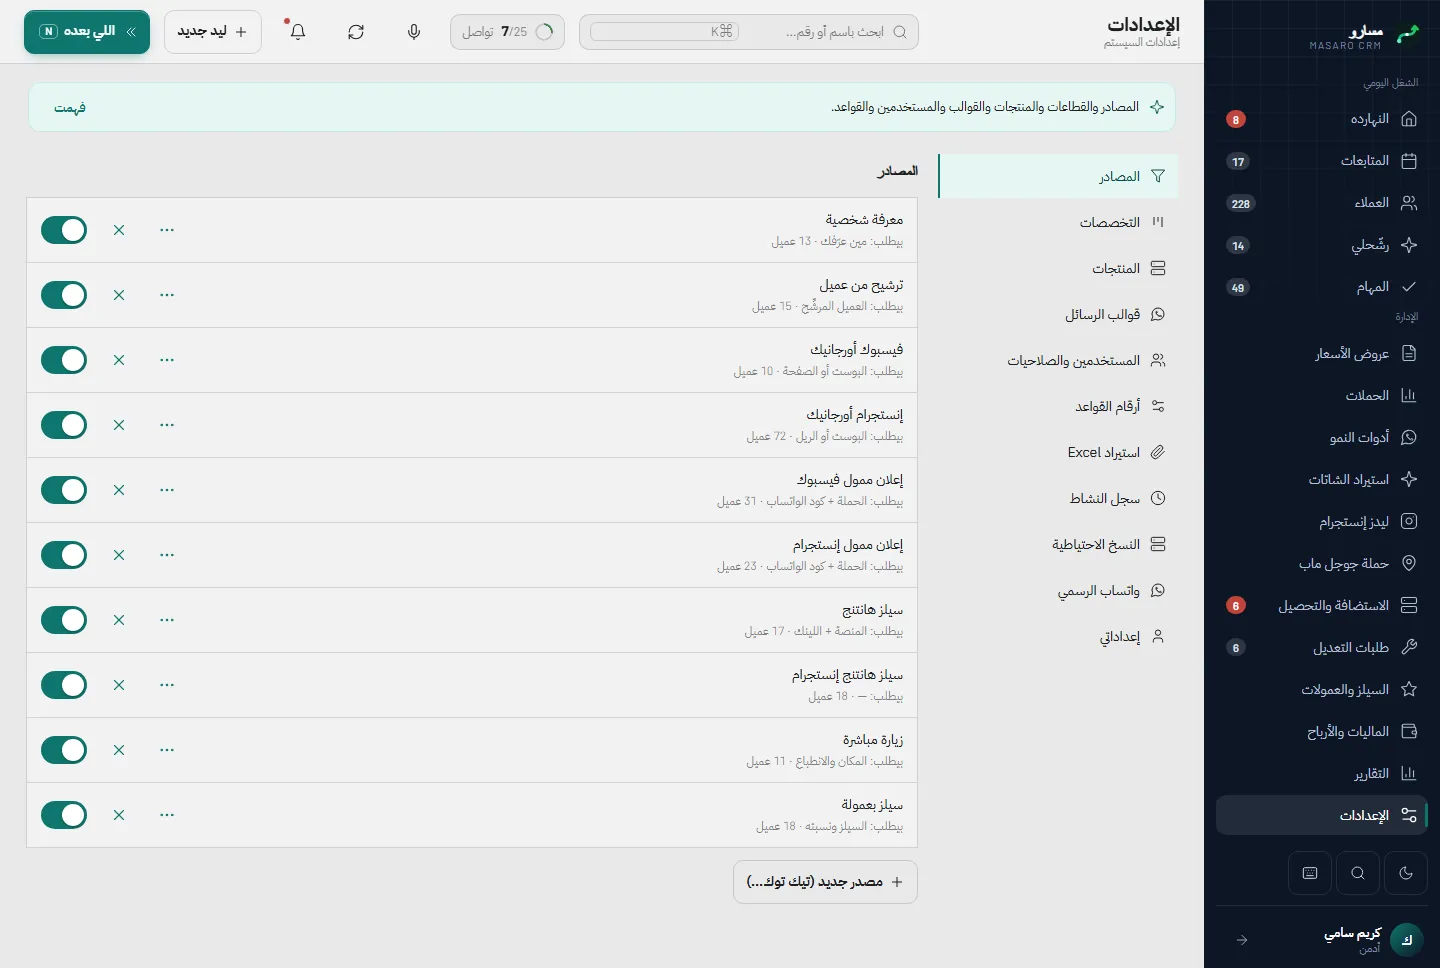Turn off إعلان ممول إنستجرام switch
The height and width of the screenshot is (968, 1440).
click(x=64, y=555)
